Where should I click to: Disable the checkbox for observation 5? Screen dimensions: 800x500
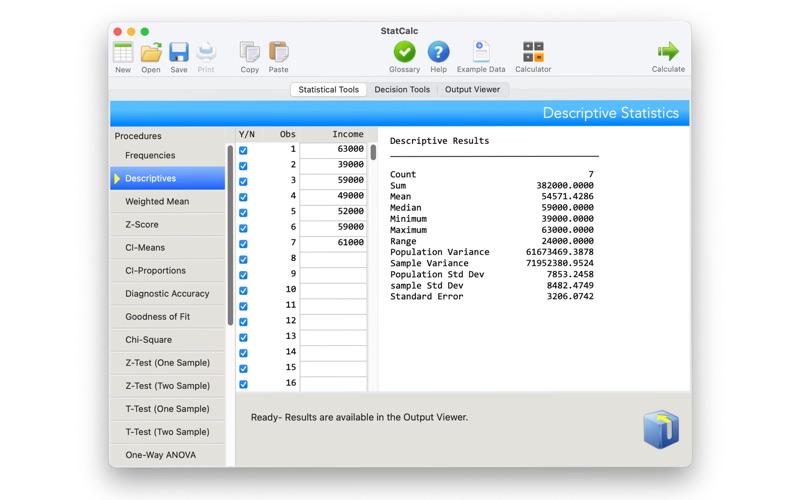[x=243, y=213]
